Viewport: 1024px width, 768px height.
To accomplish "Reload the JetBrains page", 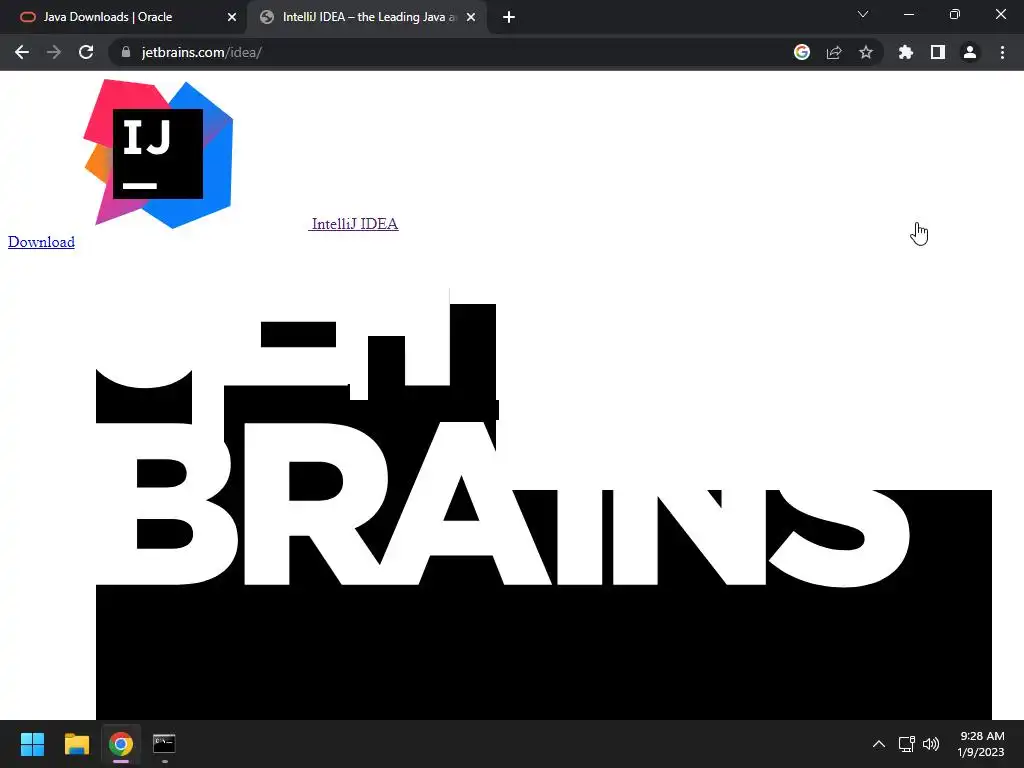I will point(86,52).
